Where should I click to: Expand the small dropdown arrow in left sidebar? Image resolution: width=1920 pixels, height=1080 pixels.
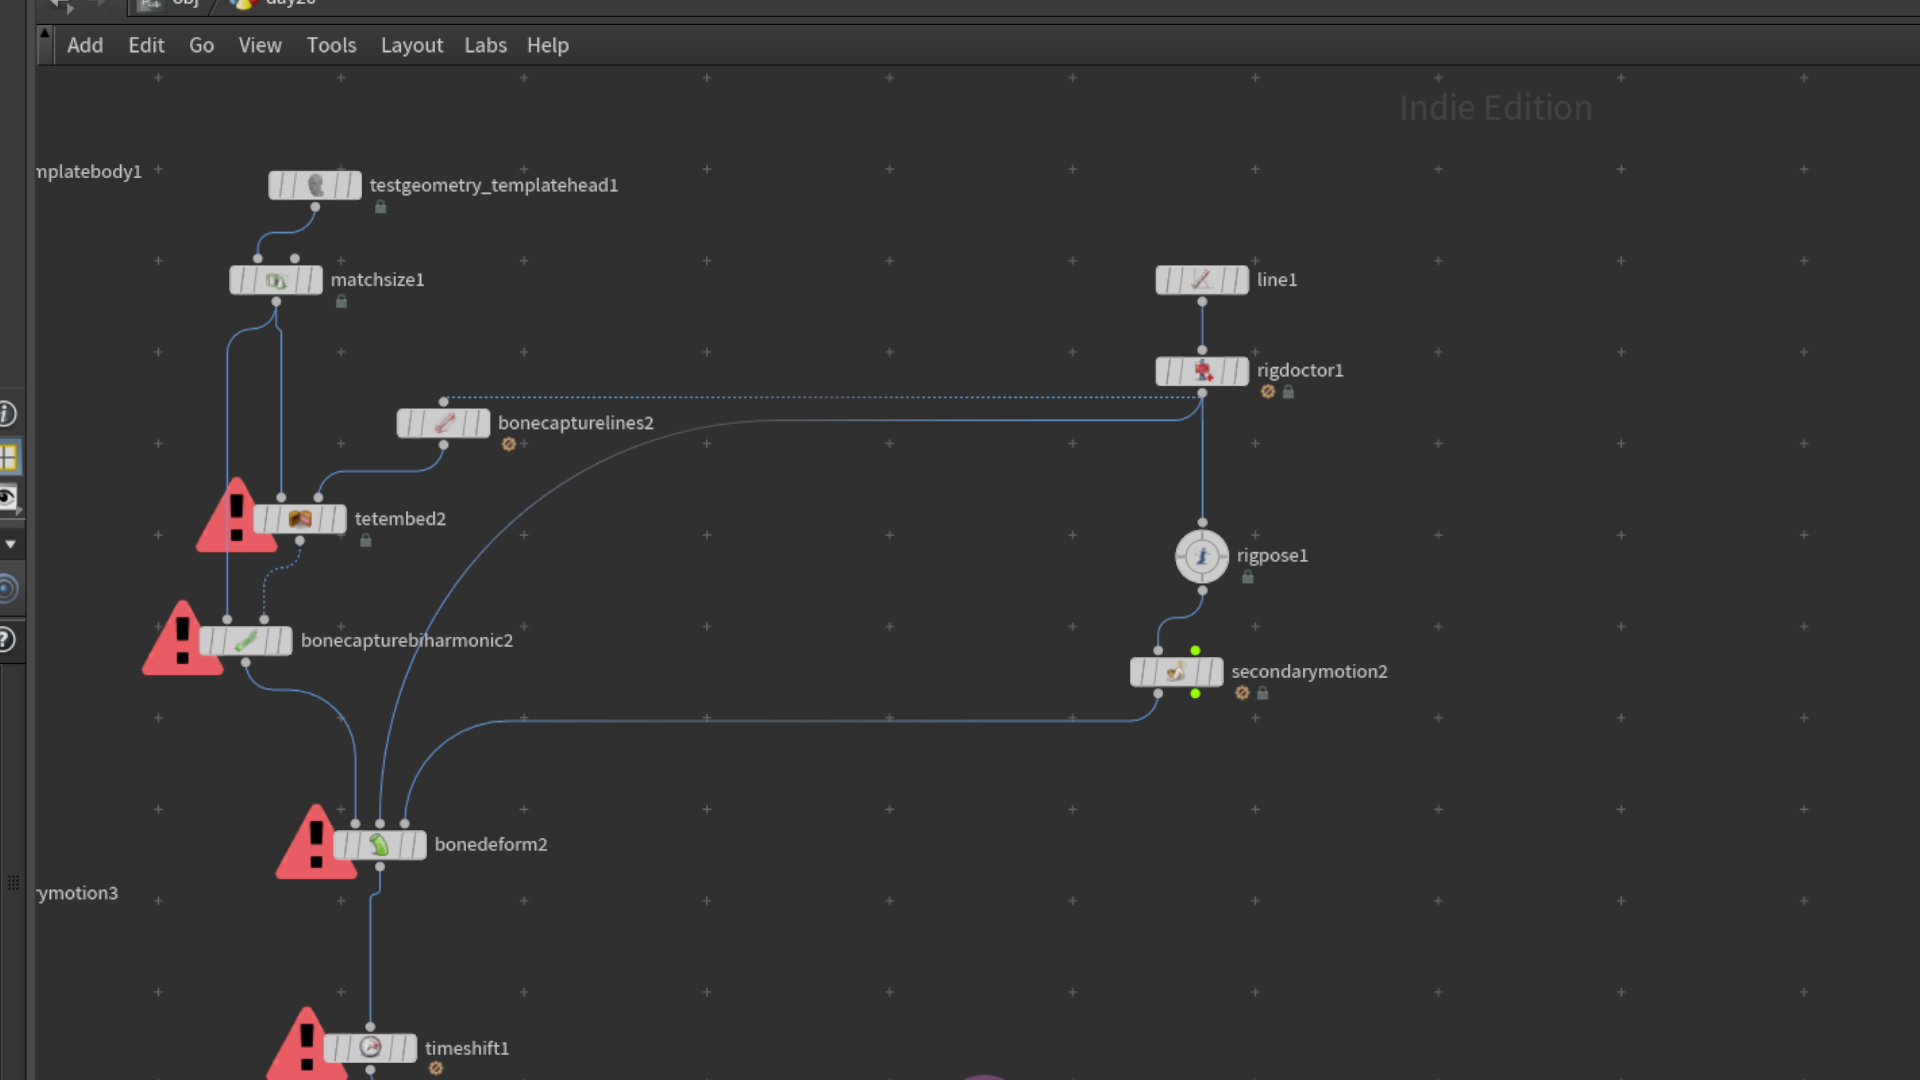point(10,544)
